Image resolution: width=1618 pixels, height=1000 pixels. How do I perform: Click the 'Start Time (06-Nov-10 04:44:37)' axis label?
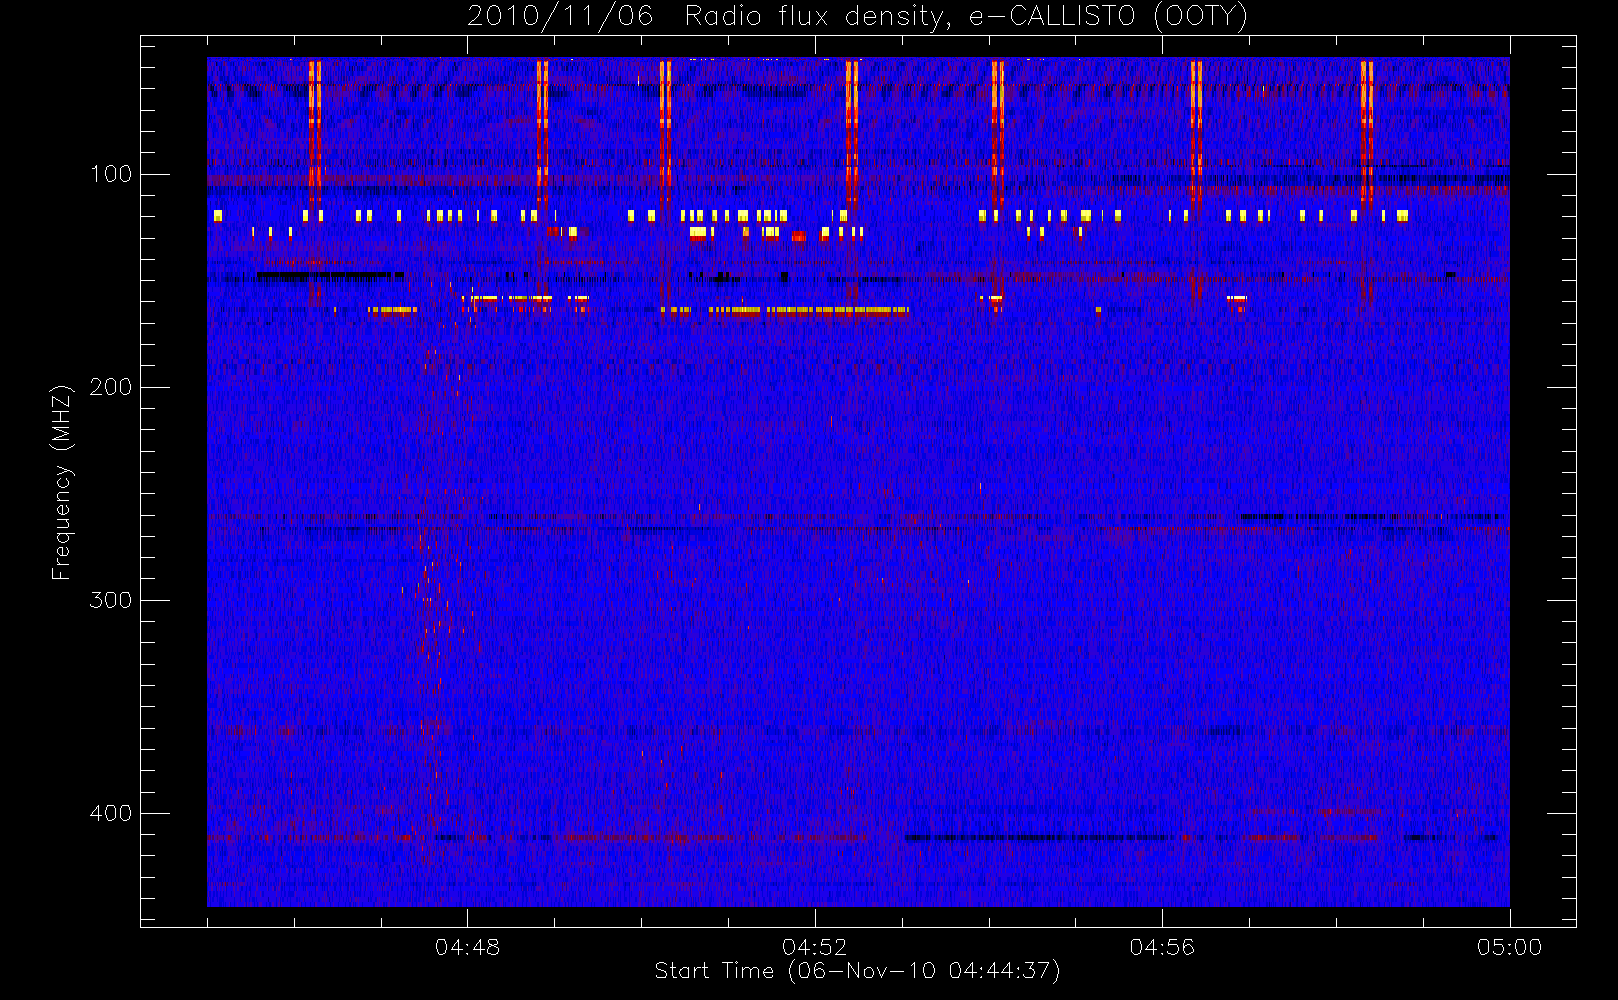click(x=857, y=971)
